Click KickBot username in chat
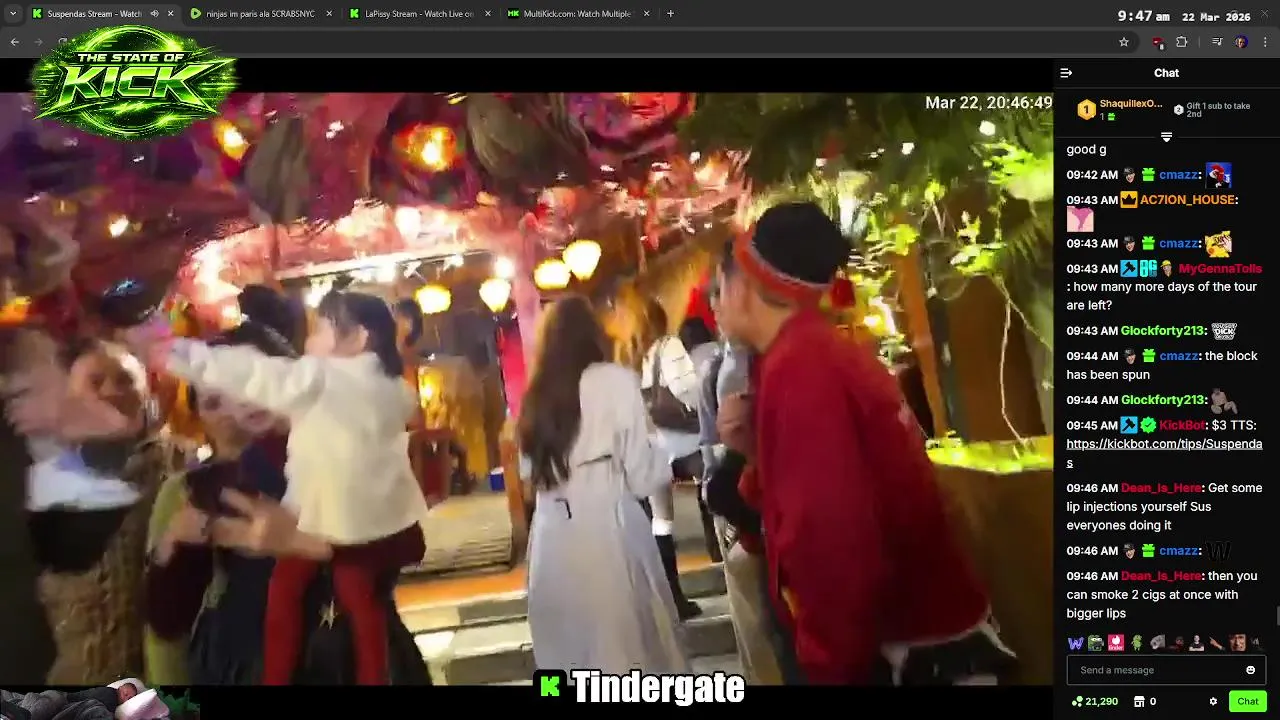Image resolution: width=1280 pixels, height=720 pixels. pos(1182,426)
